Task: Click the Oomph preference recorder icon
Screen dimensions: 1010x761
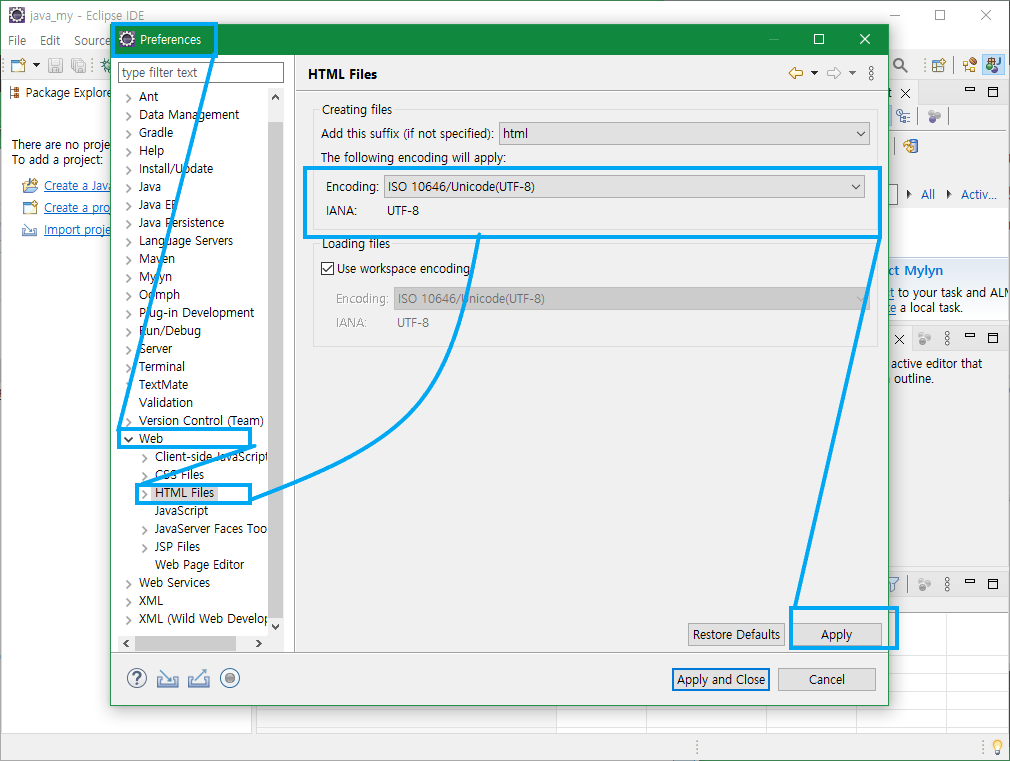Action: [230, 679]
